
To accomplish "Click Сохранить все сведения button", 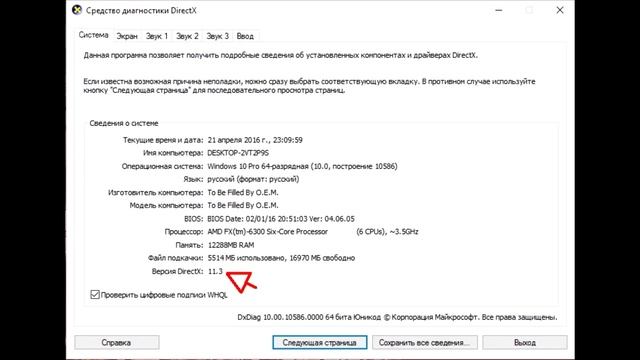I will tap(424, 342).
